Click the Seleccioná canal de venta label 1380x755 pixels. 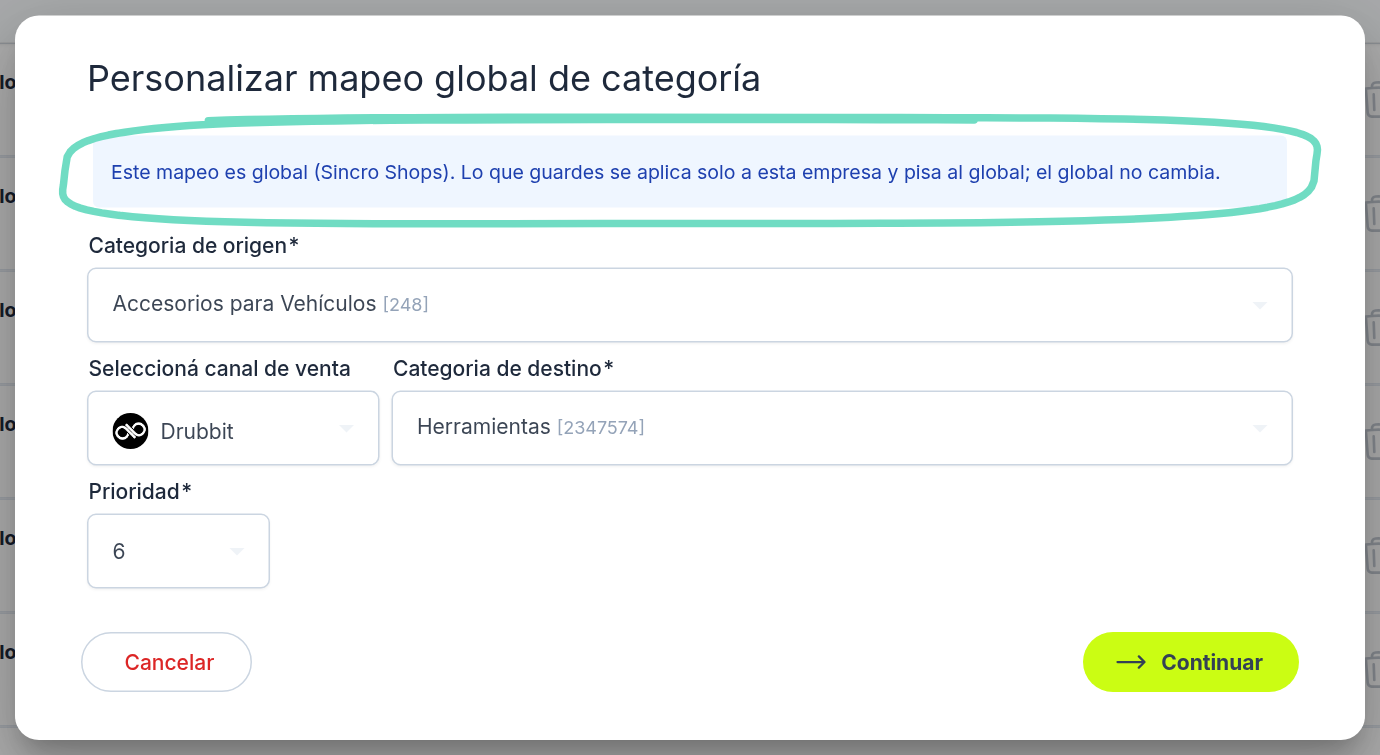[x=220, y=369]
